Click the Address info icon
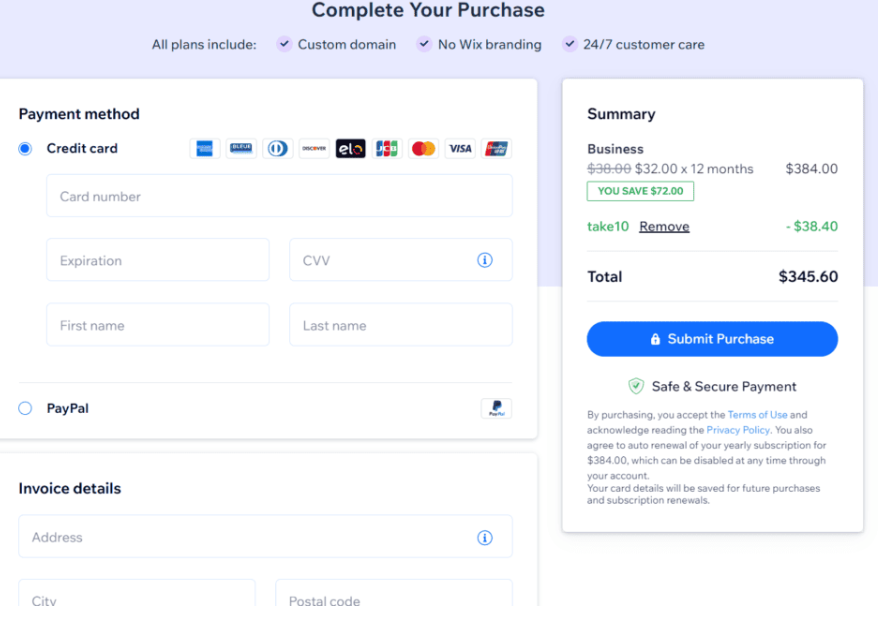The width and height of the screenshot is (878, 625). [485, 537]
